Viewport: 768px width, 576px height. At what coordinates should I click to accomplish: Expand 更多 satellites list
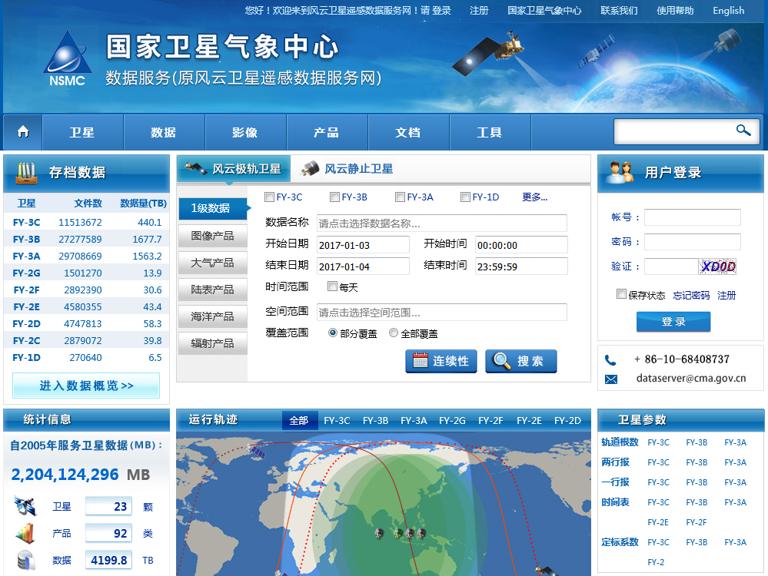[534, 197]
